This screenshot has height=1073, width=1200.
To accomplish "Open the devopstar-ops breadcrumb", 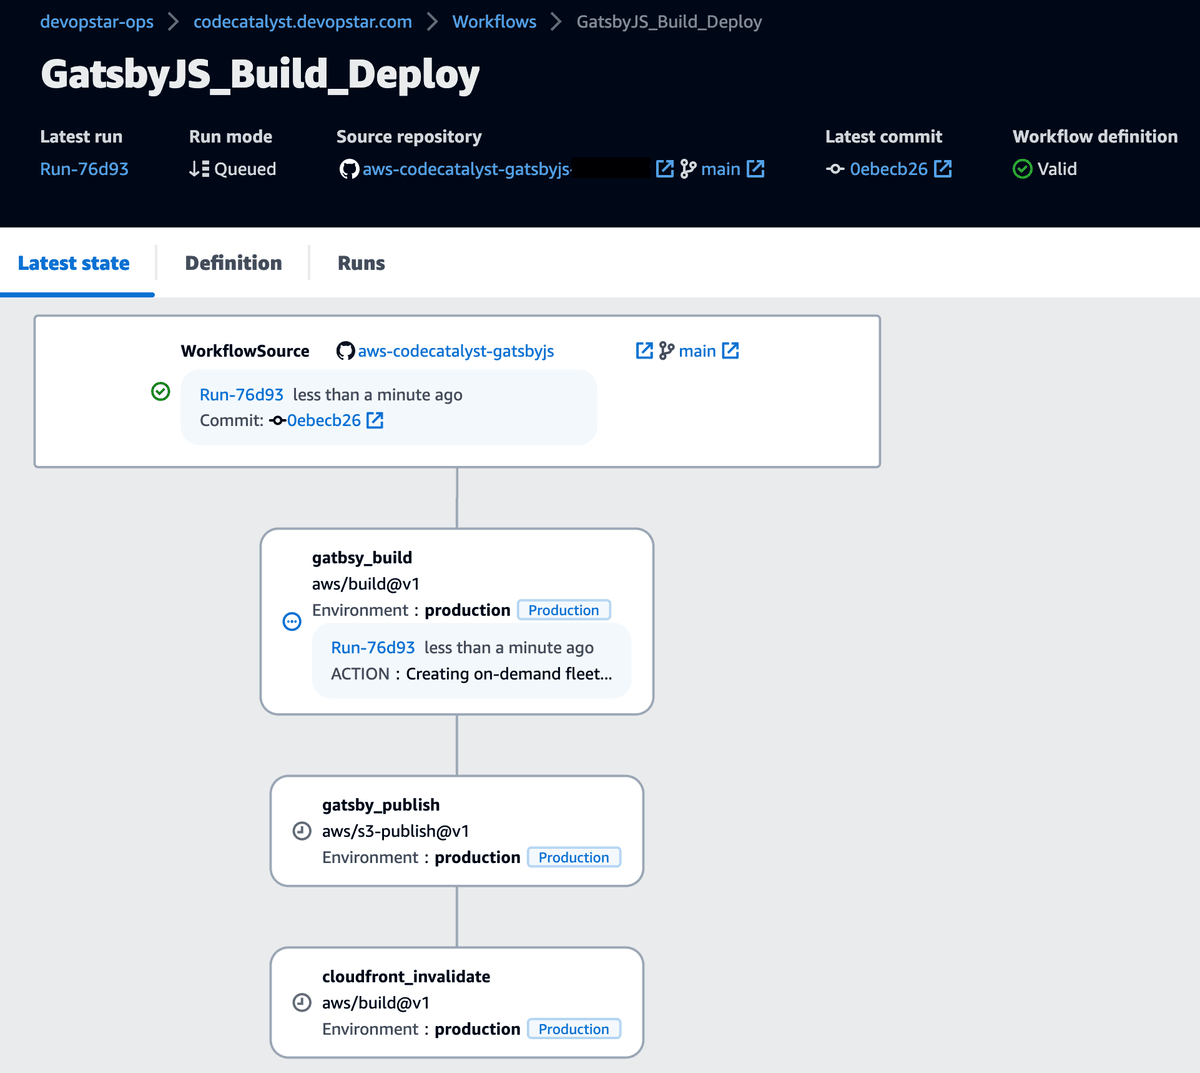I will pyautogui.click(x=96, y=20).
